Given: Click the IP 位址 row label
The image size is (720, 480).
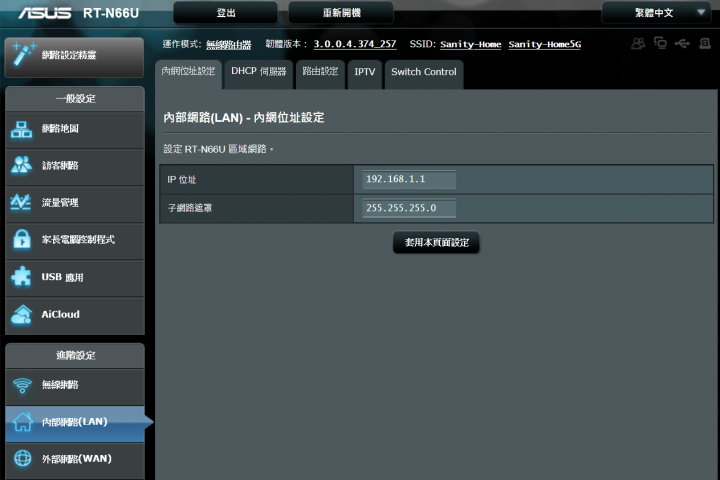Looking at the screenshot, I should [x=181, y=180].
